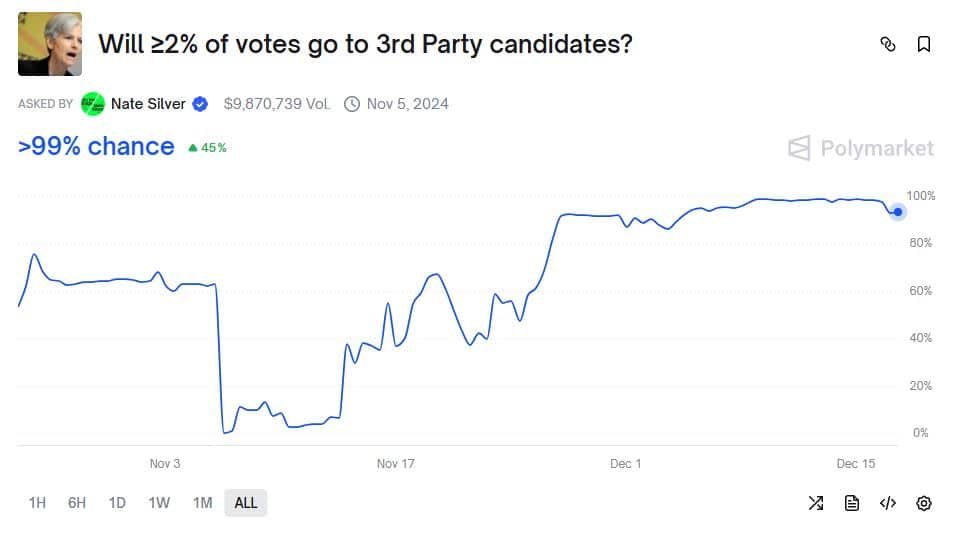Show the 1M time range
This screenshot has height=548, width=957.
coord(202,503)
